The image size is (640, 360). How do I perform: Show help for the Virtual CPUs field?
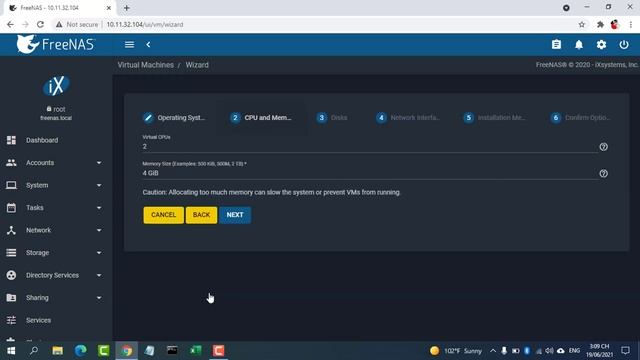pyautogui.click(x=603, y=147)
